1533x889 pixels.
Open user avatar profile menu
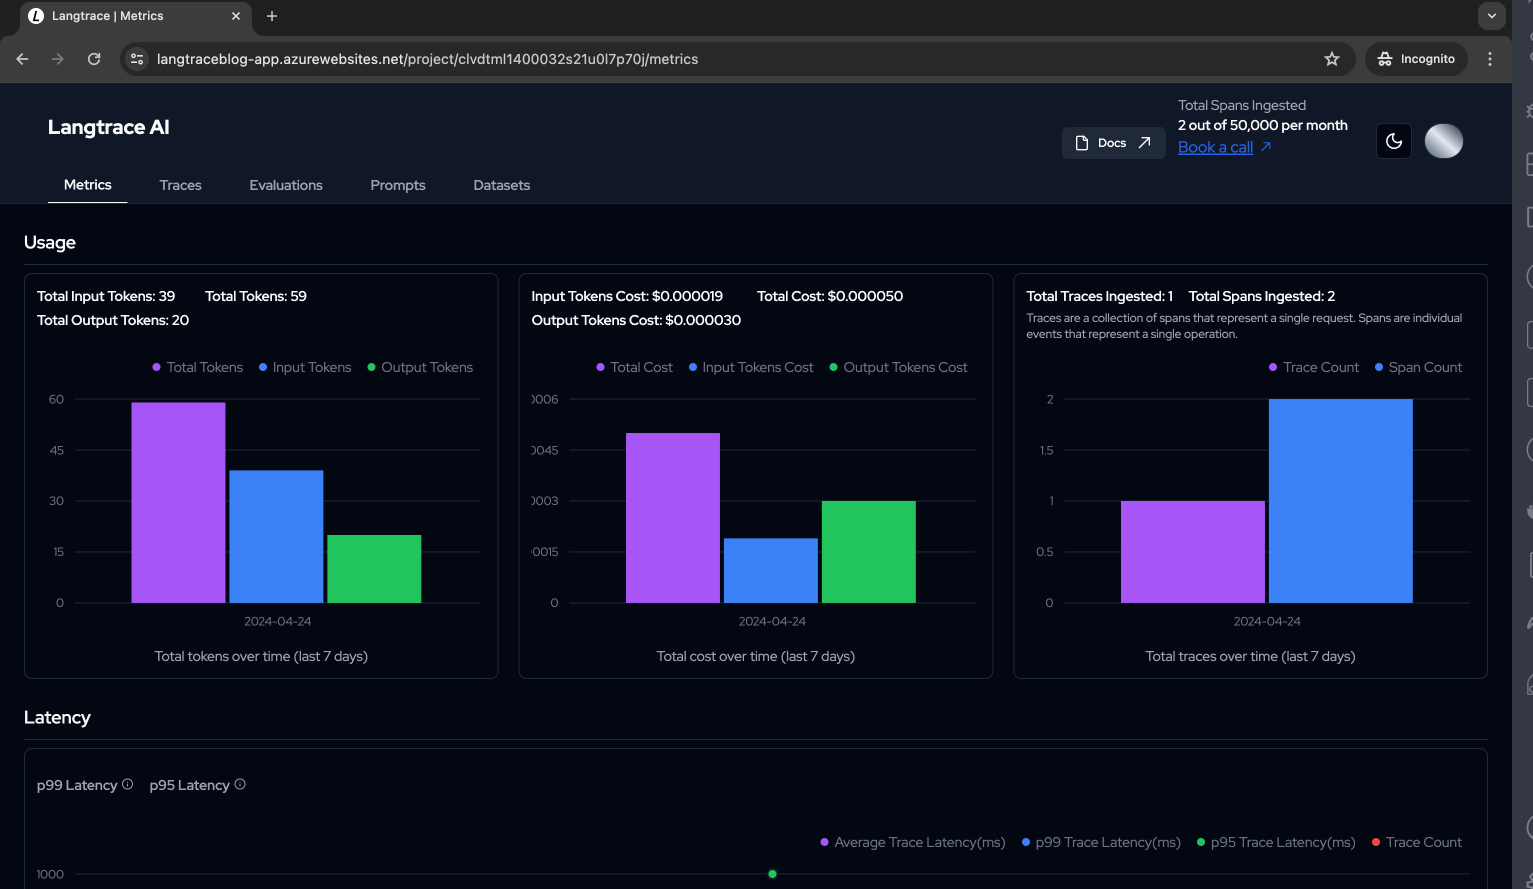(x=1443, y=141)
